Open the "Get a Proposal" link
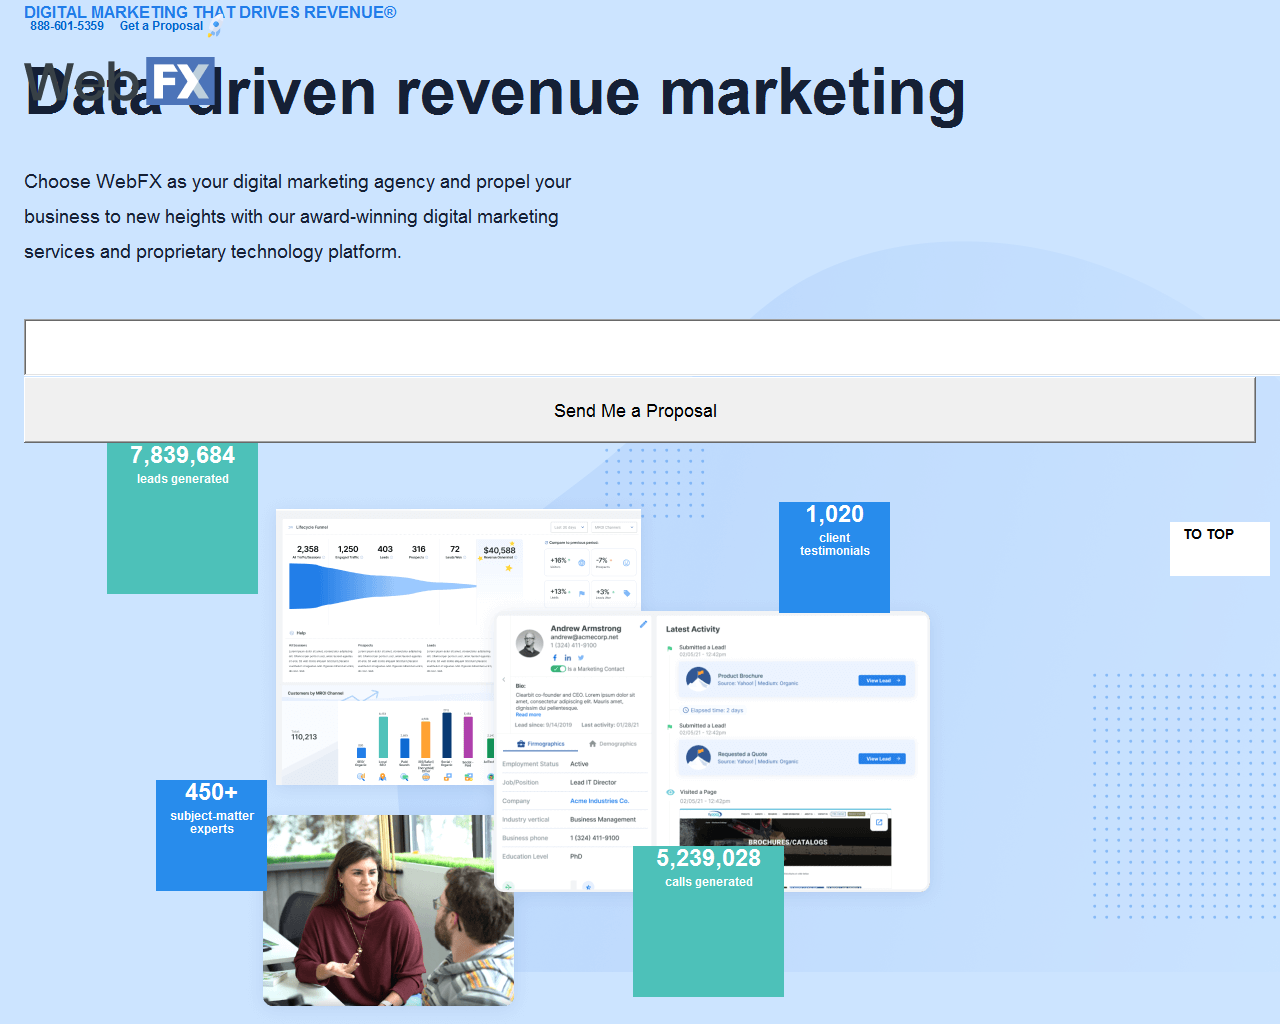The image size is (1280, 1024). point(161,26)
